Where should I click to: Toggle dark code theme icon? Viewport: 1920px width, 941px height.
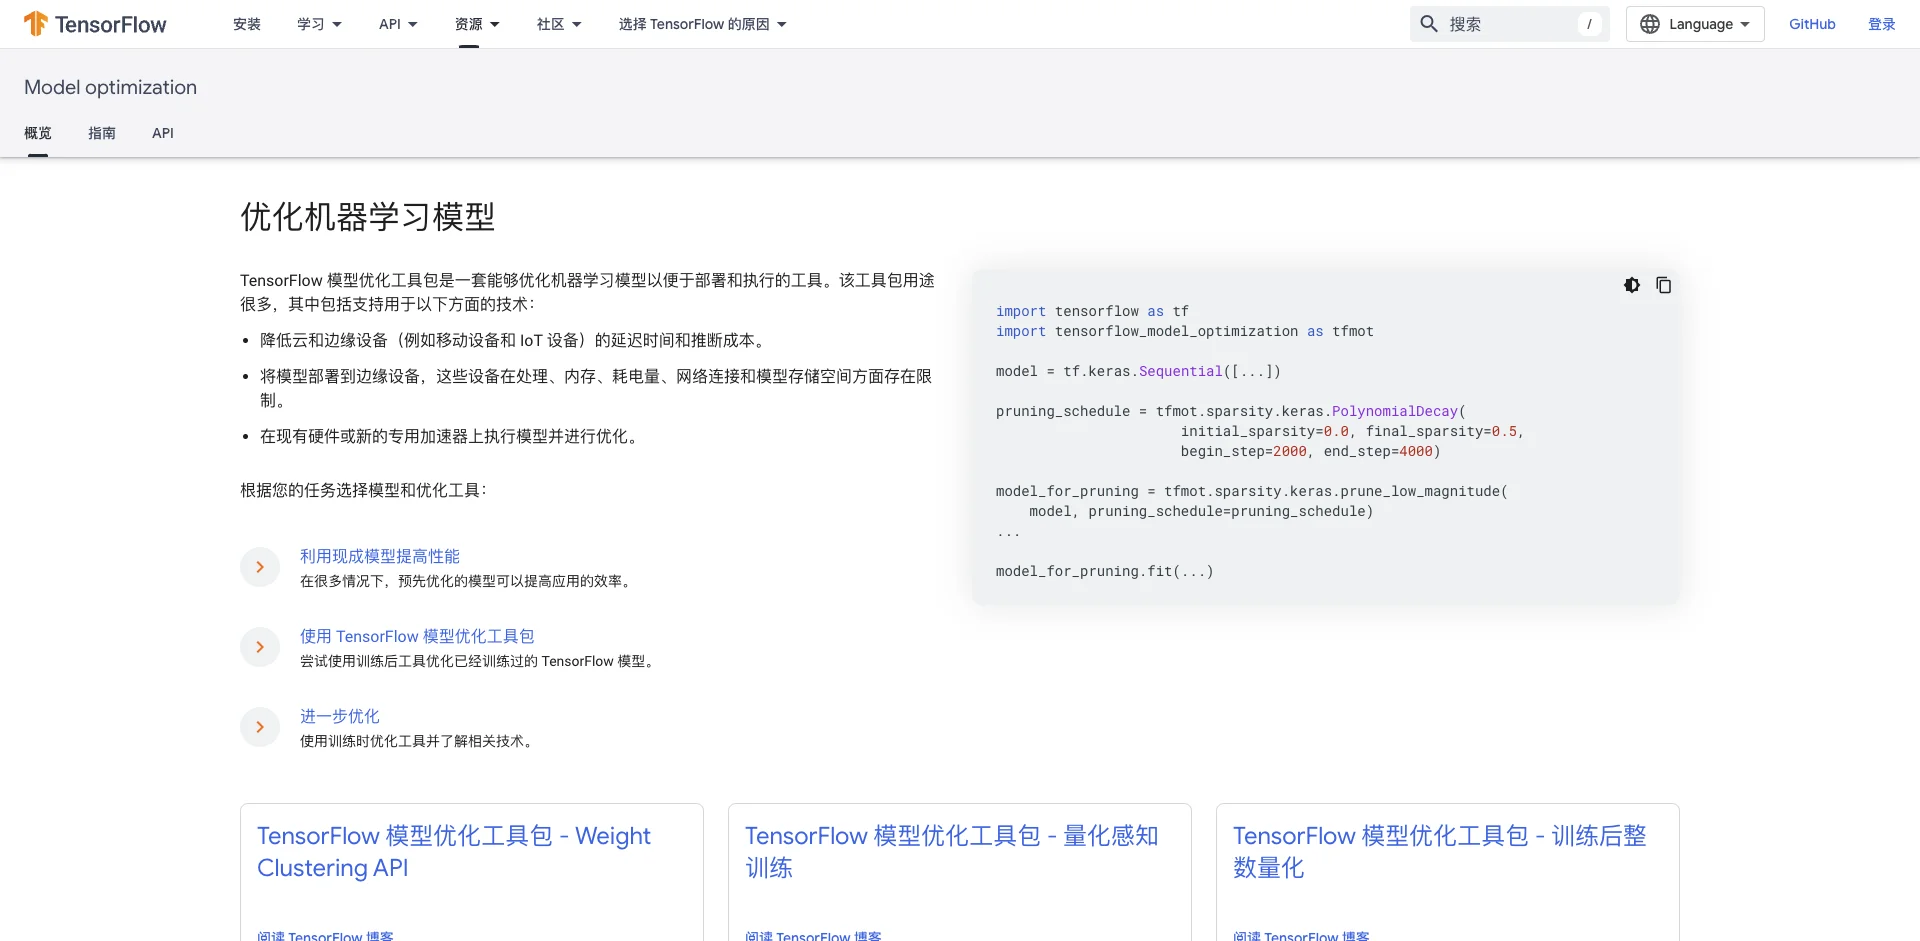point(1632,285)
